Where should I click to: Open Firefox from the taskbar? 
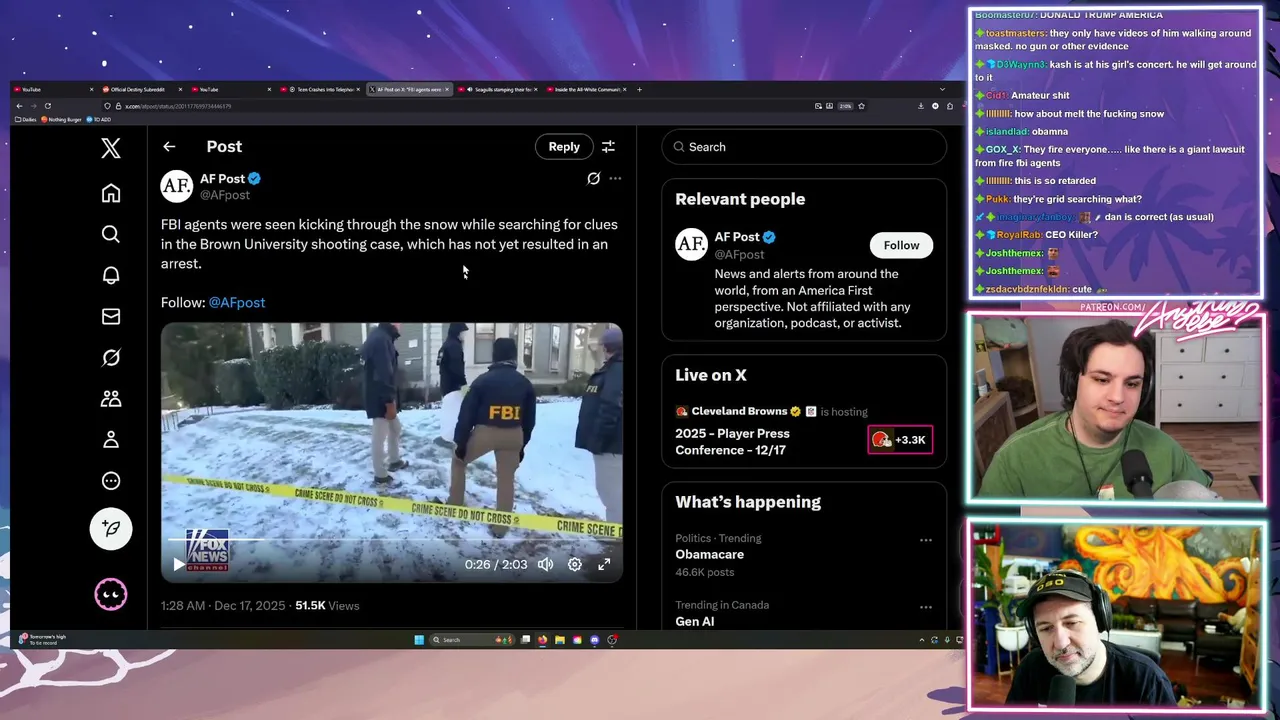pyautogui.click(x=543, y=640)
